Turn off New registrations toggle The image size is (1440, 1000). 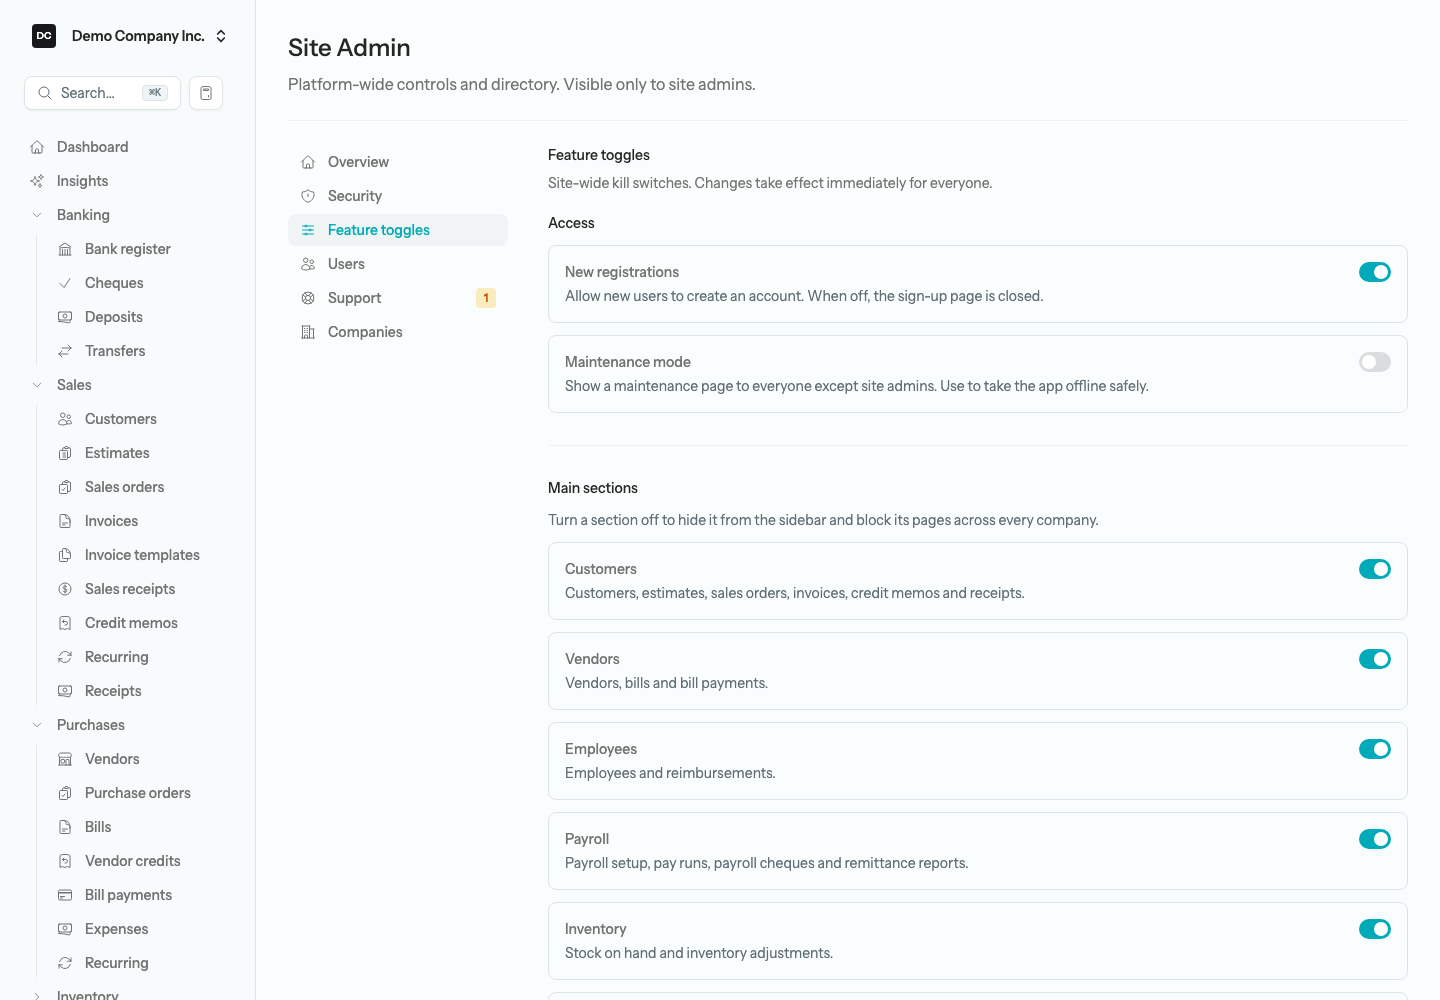(x=1375, y=272)
